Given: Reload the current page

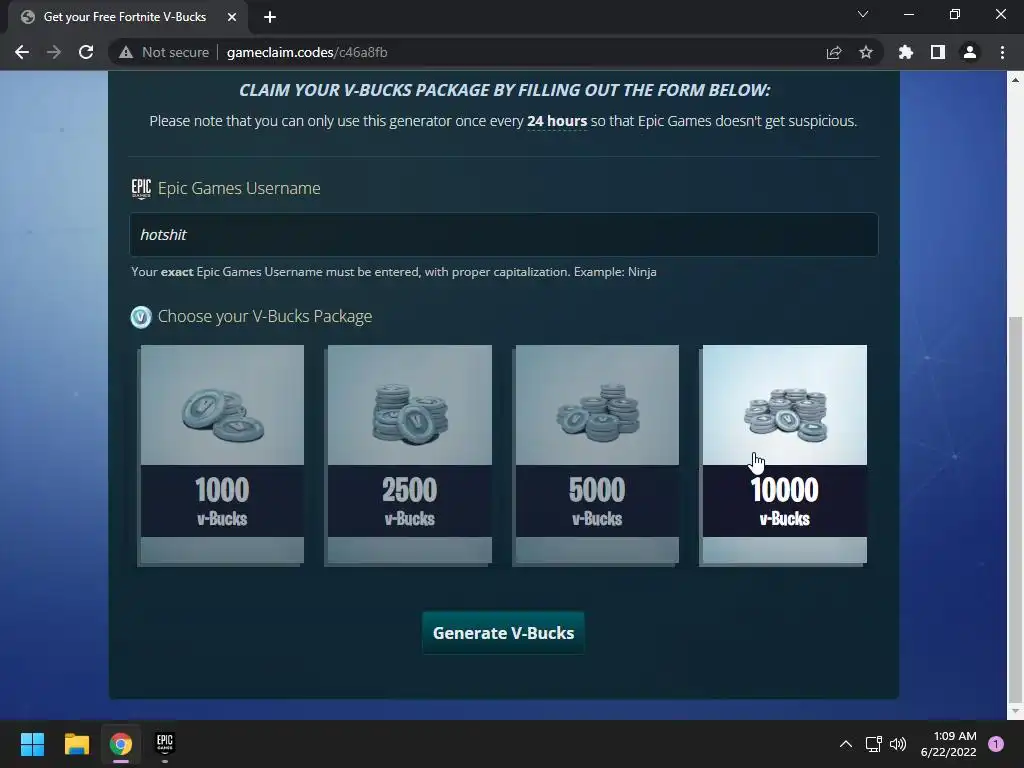Looking at the screenshot, I should click(86, 52).
